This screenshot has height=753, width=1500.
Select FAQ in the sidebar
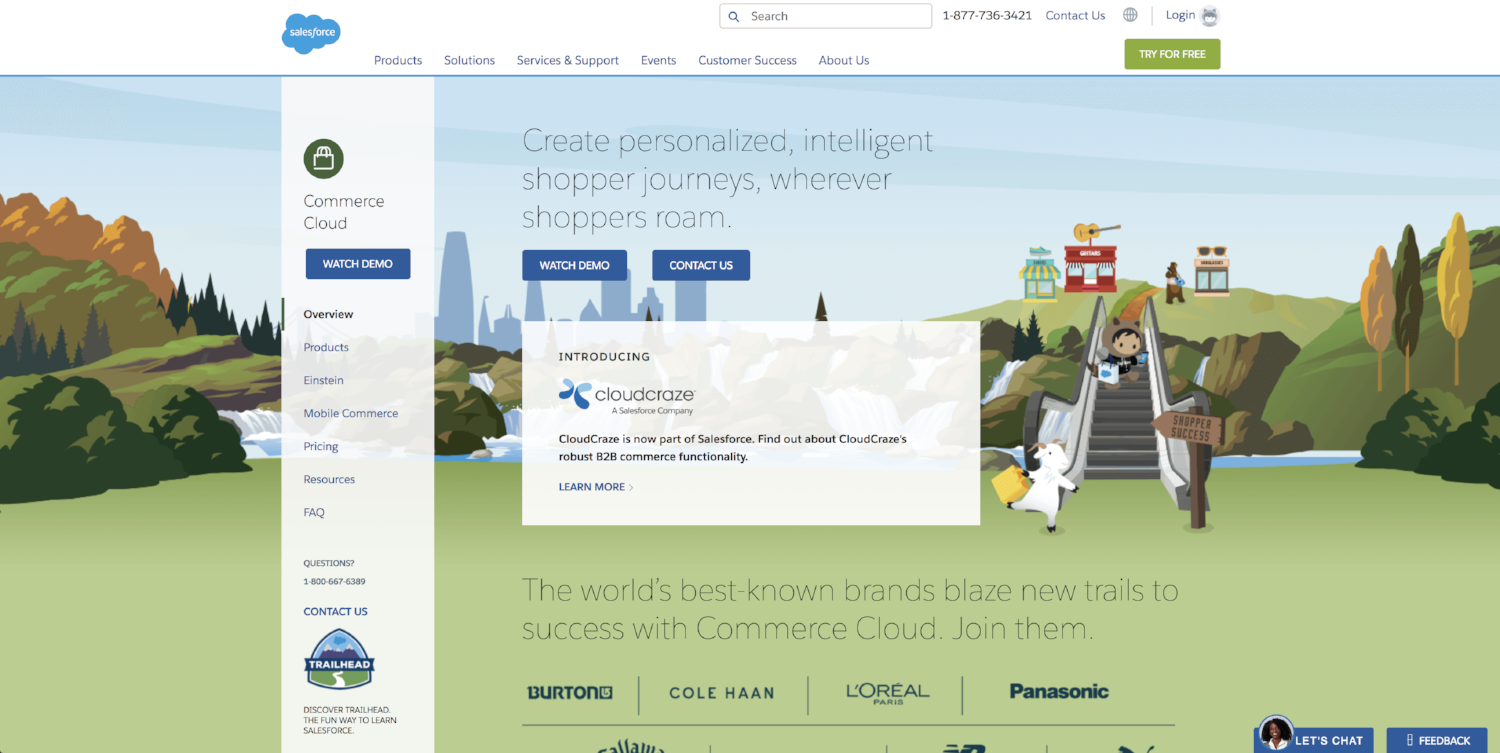click(314, 512)
